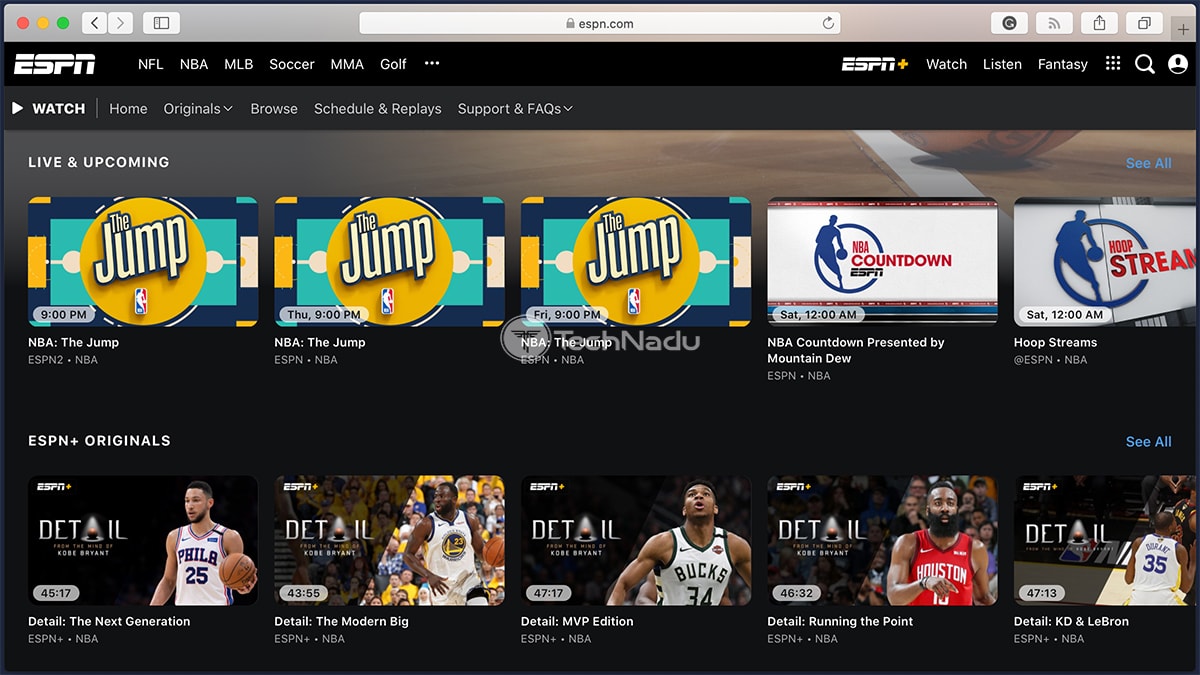1200x675 pixels.
Task: Click the "@ESPN • NBA" subtitle text
Action: [1050, 359]
